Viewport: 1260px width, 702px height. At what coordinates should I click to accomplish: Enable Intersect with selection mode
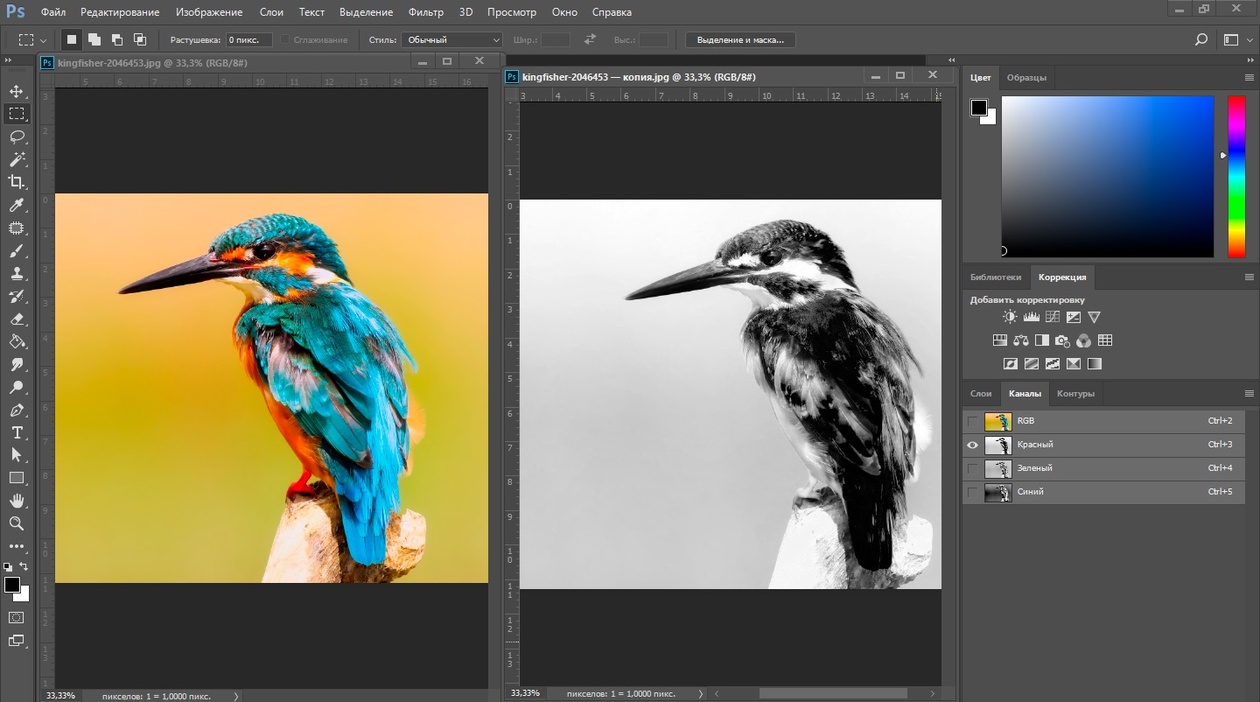click(140, 40)
